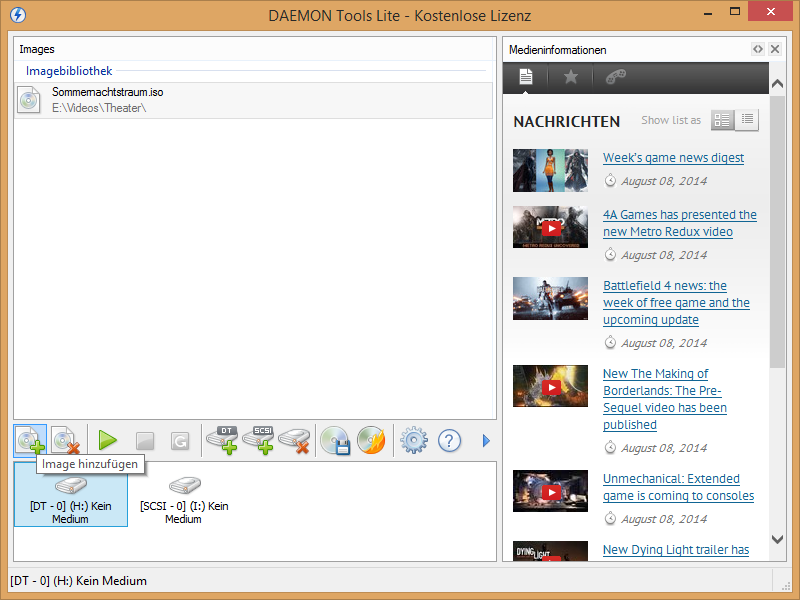Open the favorites star tab
800x600 pixels.
pyautogui.click(x=570, y=77)
